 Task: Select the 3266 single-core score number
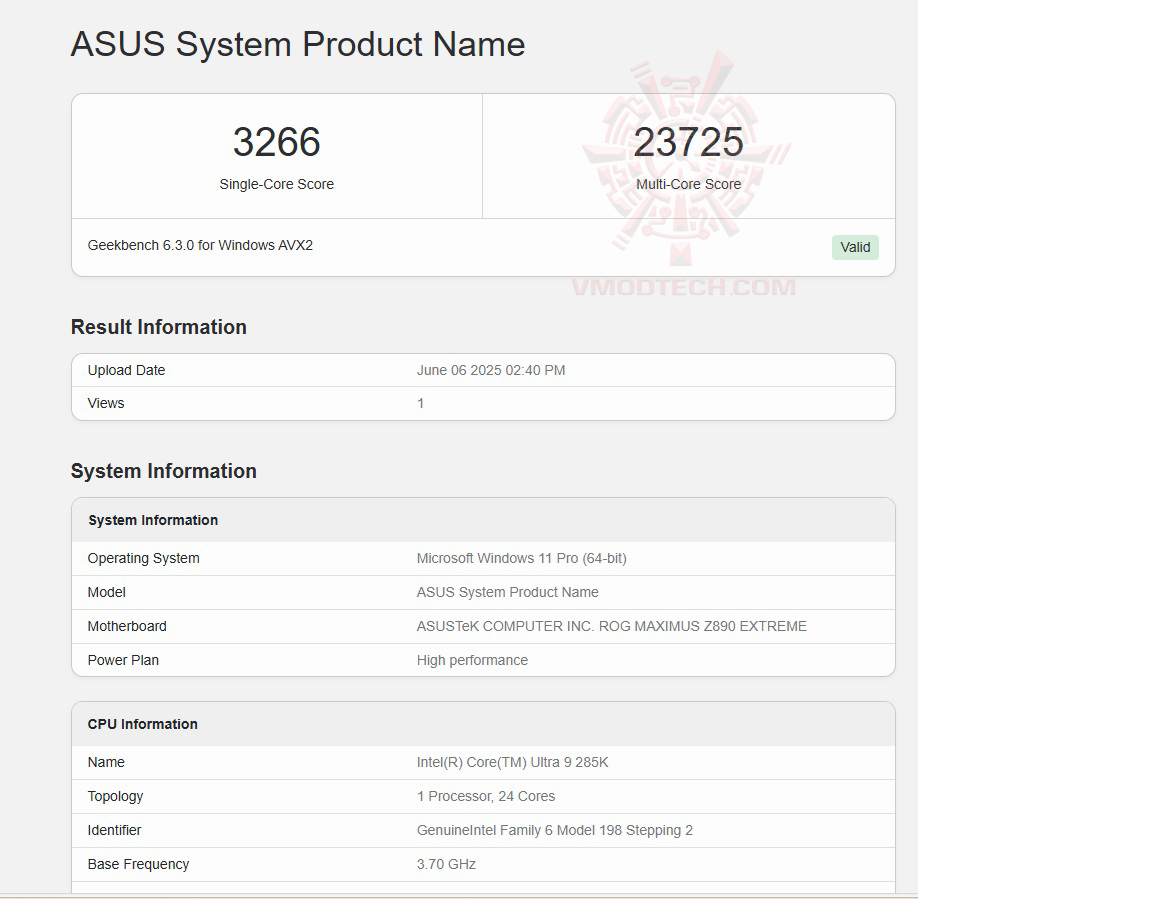[x=276, y=142]
